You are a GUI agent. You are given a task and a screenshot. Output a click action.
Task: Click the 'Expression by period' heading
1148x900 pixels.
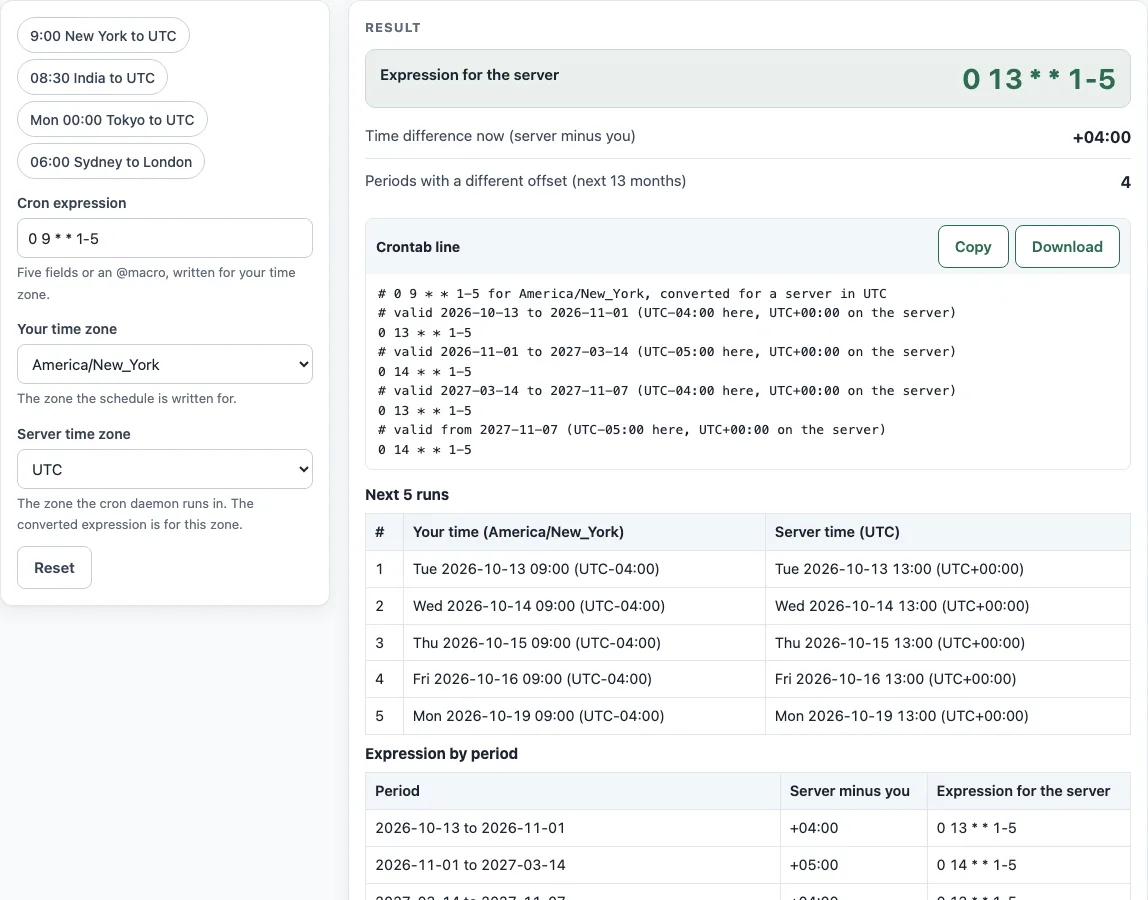tap(441, 754)
